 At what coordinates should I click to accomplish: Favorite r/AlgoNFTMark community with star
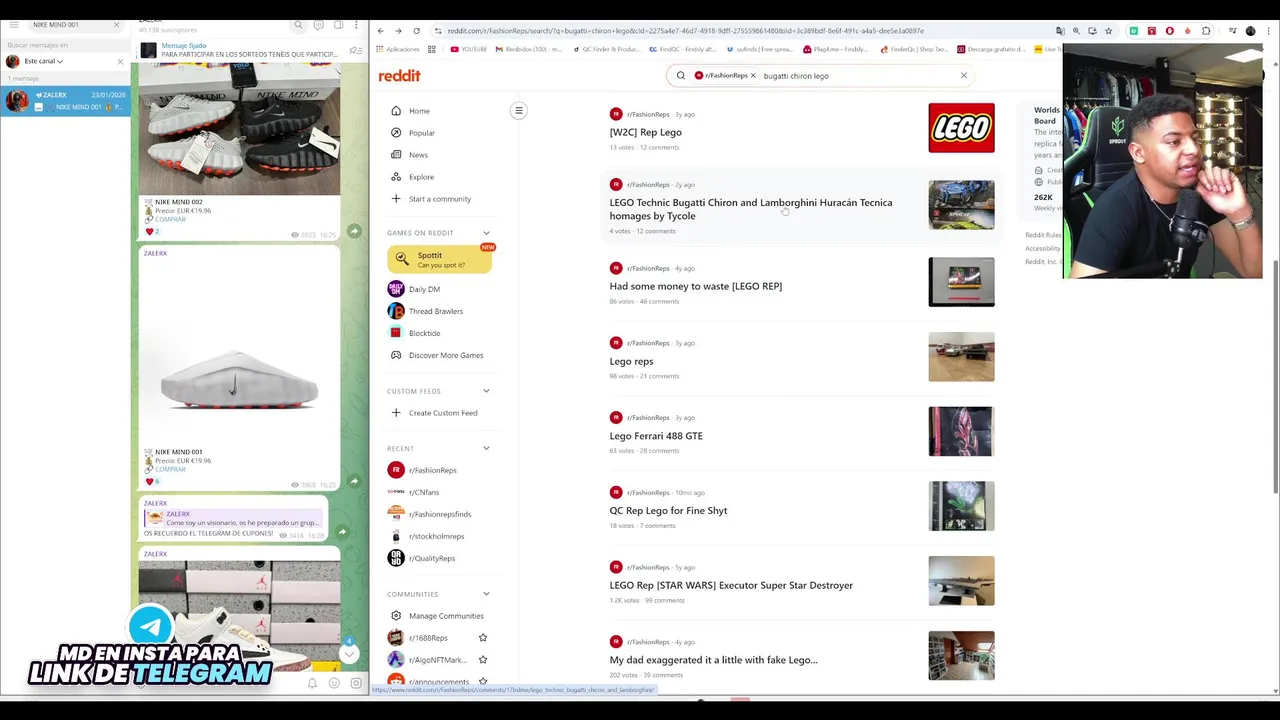[483, 660]
